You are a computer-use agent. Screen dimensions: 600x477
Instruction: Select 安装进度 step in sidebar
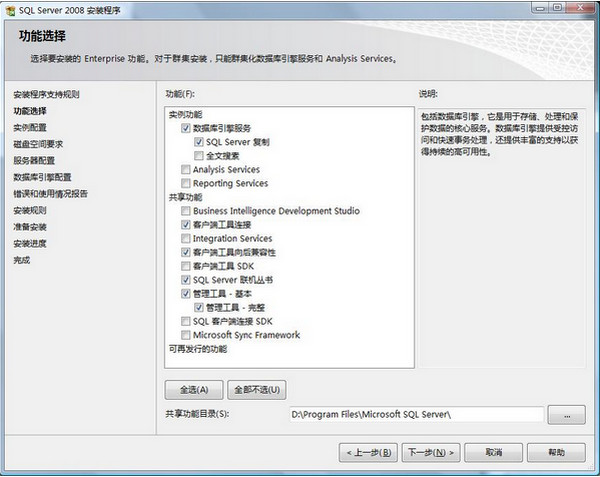(30, 243)
